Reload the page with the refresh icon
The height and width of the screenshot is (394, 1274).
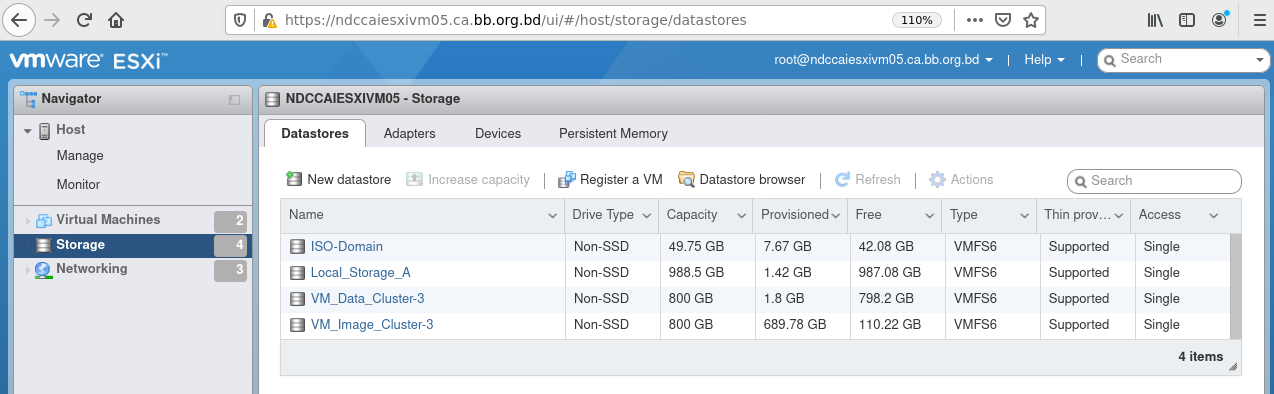coord(85,20)
